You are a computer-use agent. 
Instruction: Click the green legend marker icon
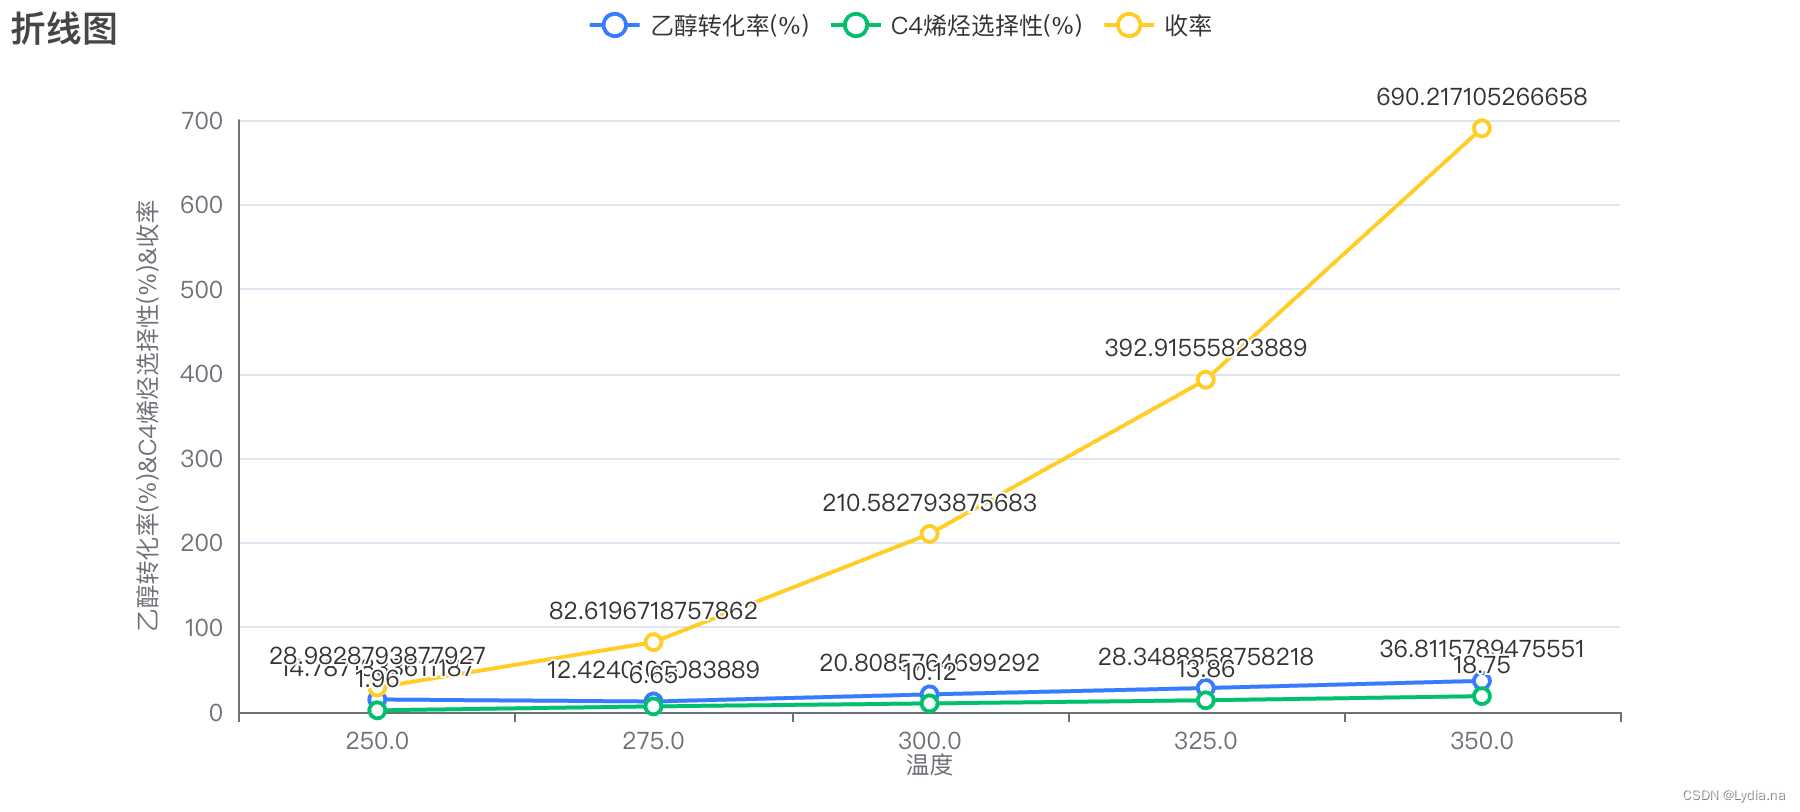[x=856, y=26]
